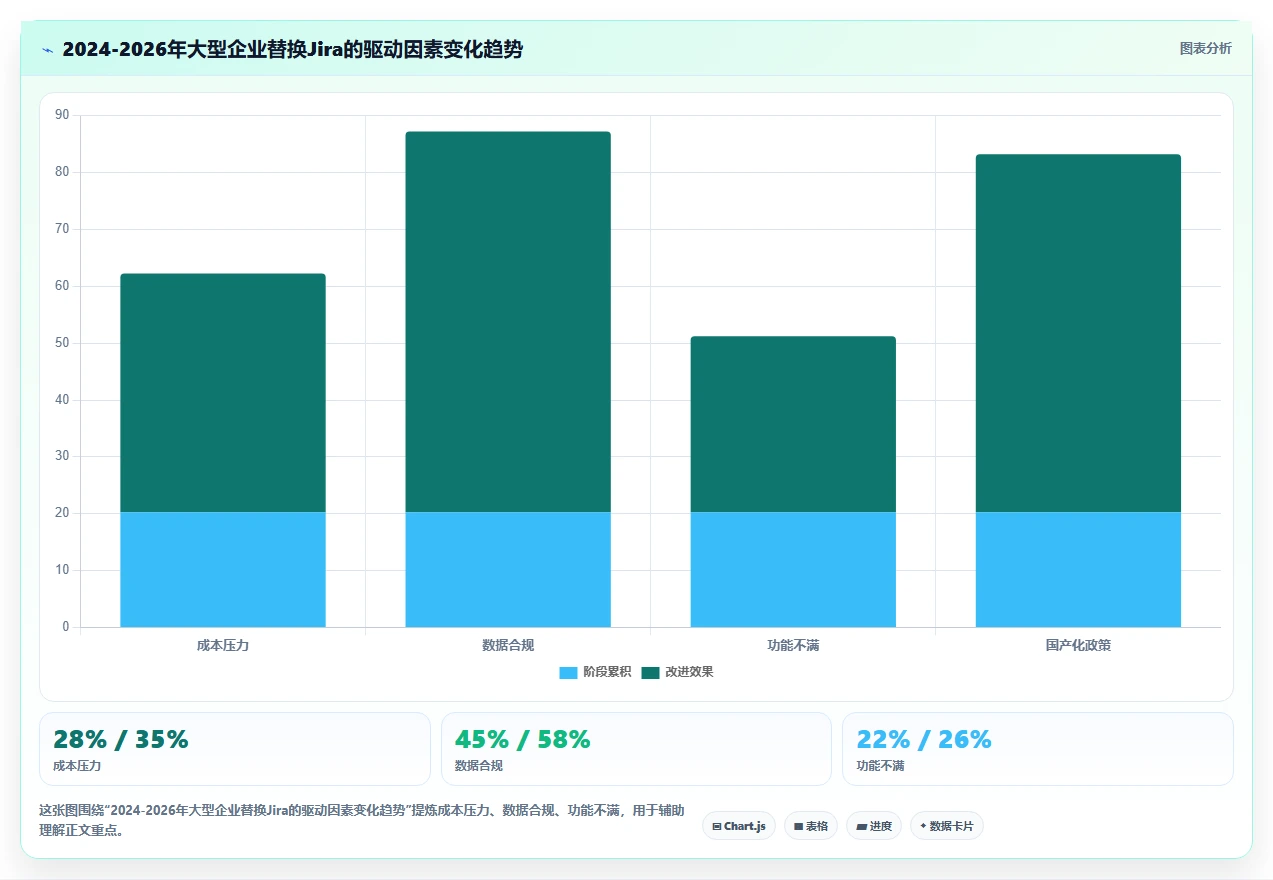Image resolution: width=1273 pixels, height=880 pixels.
Task: Click the 图表分析 label in header
Action: (x=1206, y=48)
